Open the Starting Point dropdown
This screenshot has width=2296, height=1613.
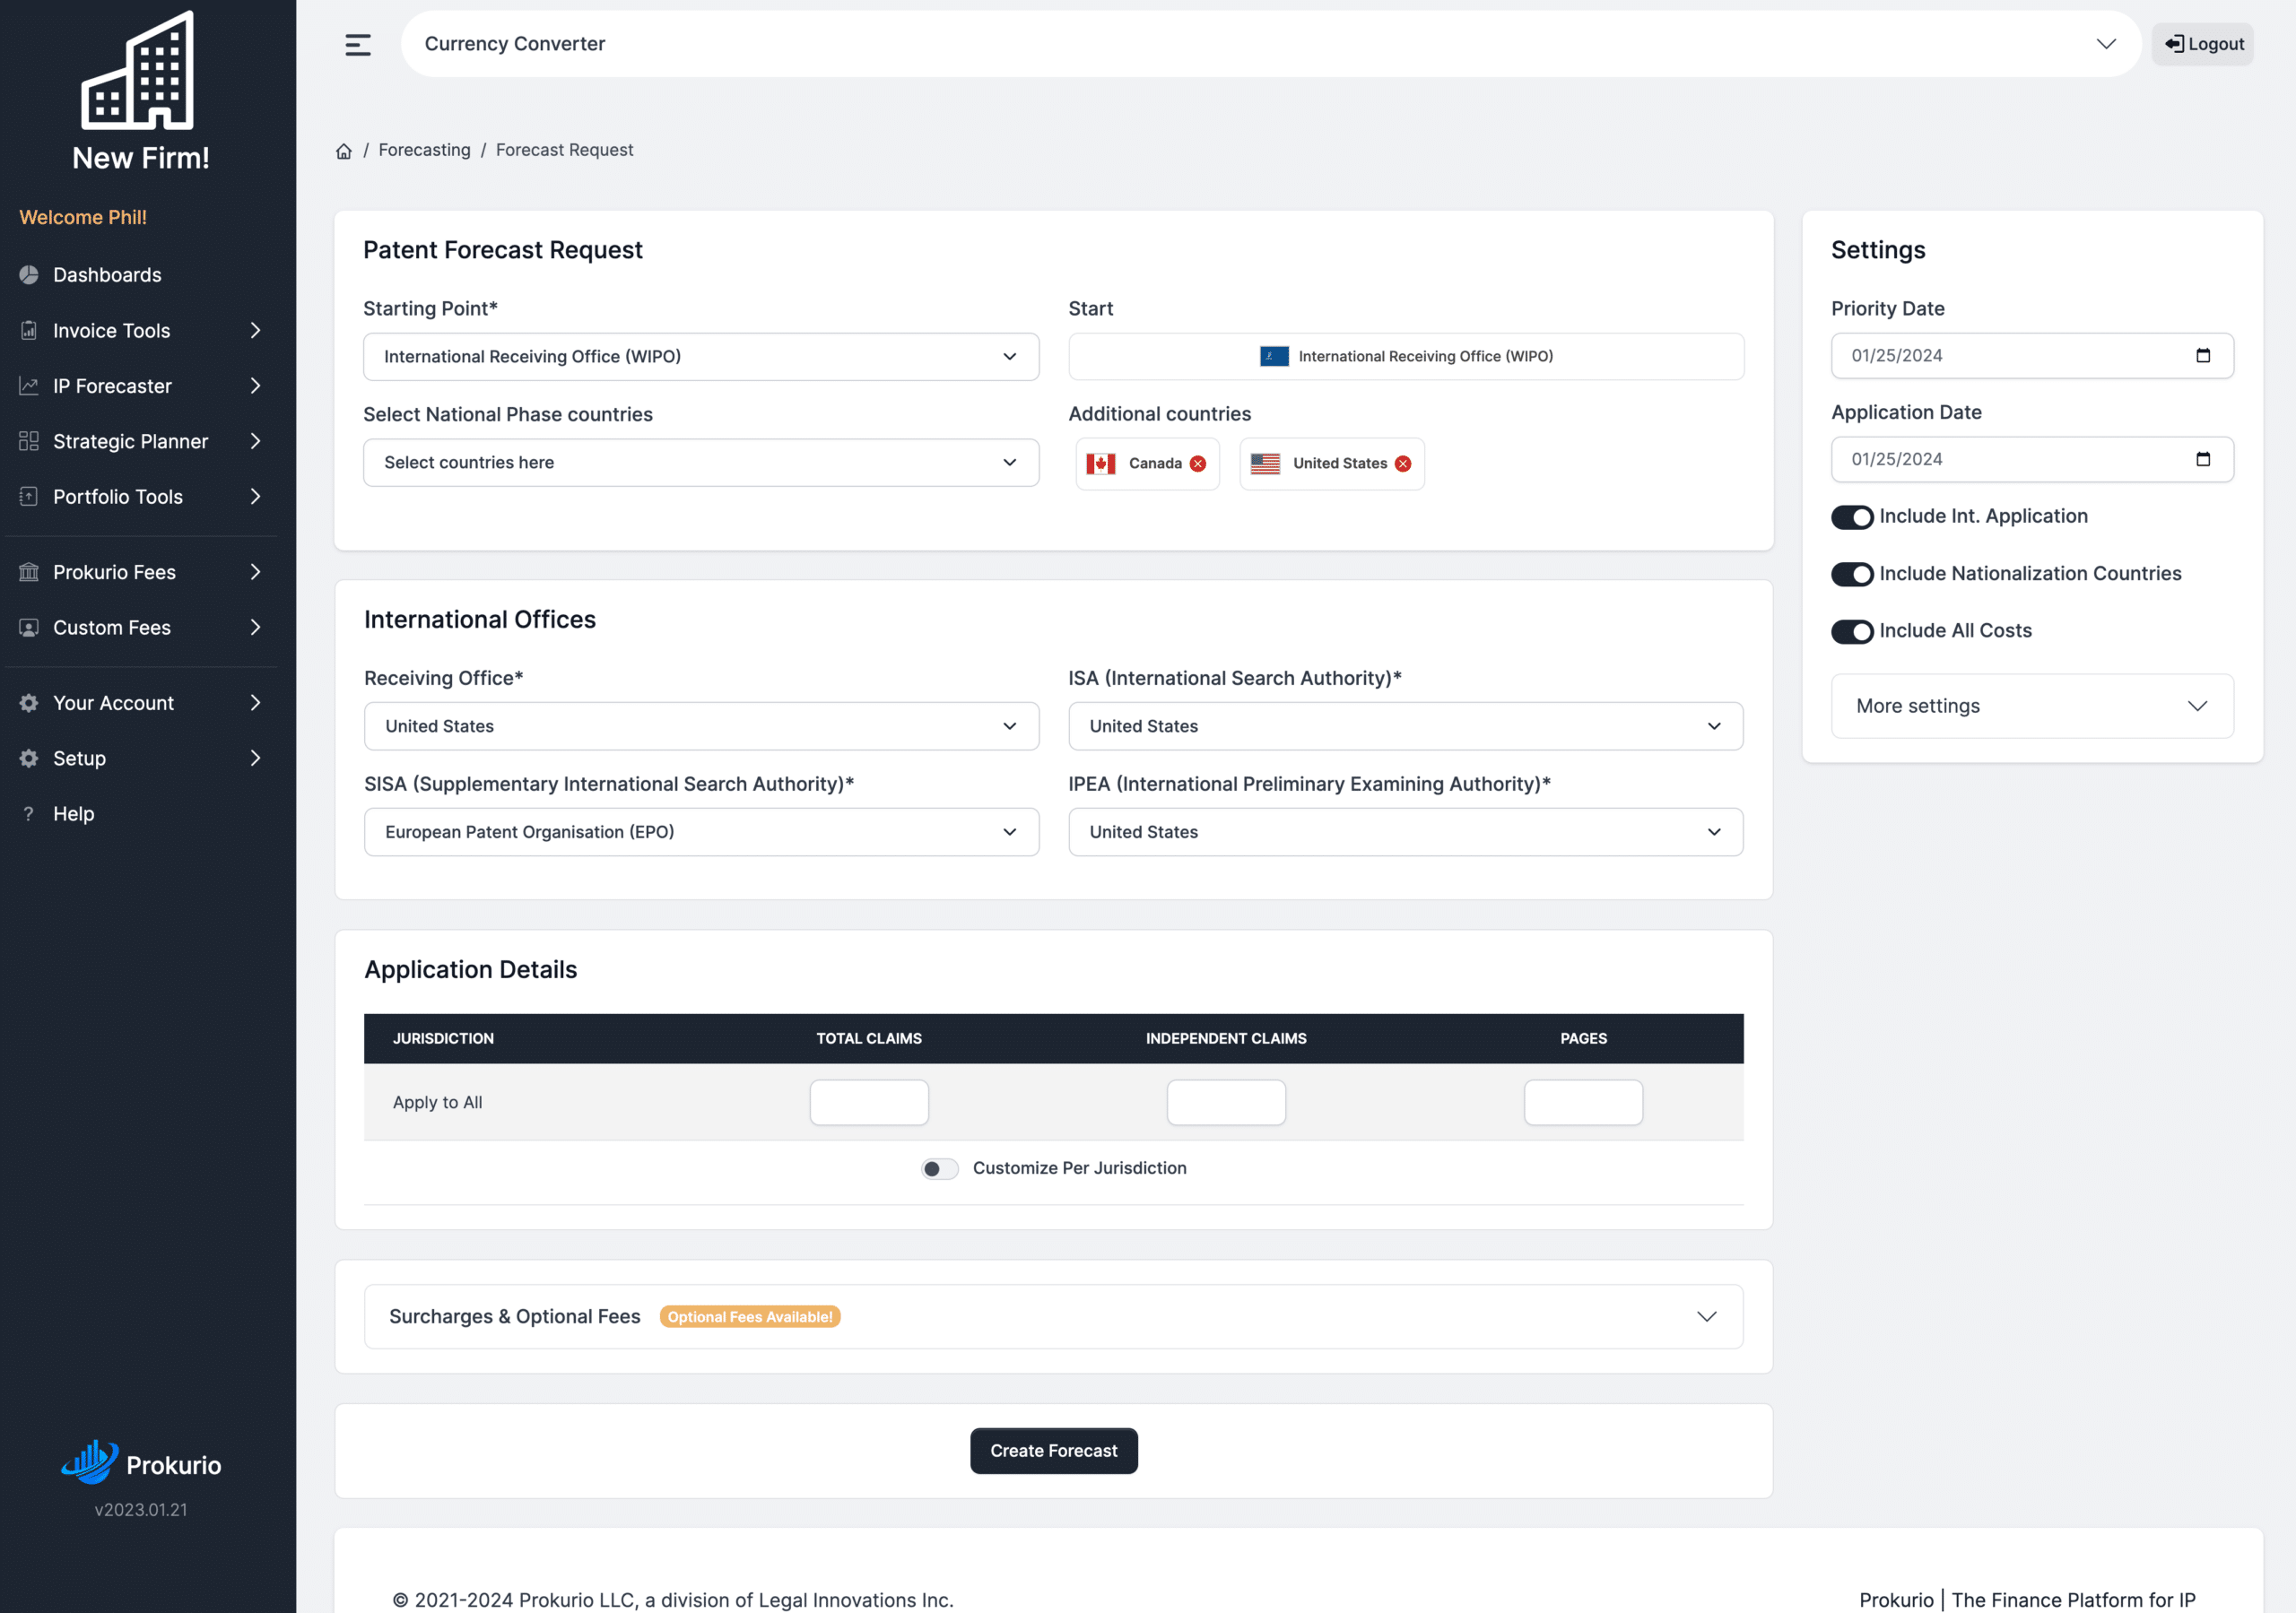click(701, 357)
